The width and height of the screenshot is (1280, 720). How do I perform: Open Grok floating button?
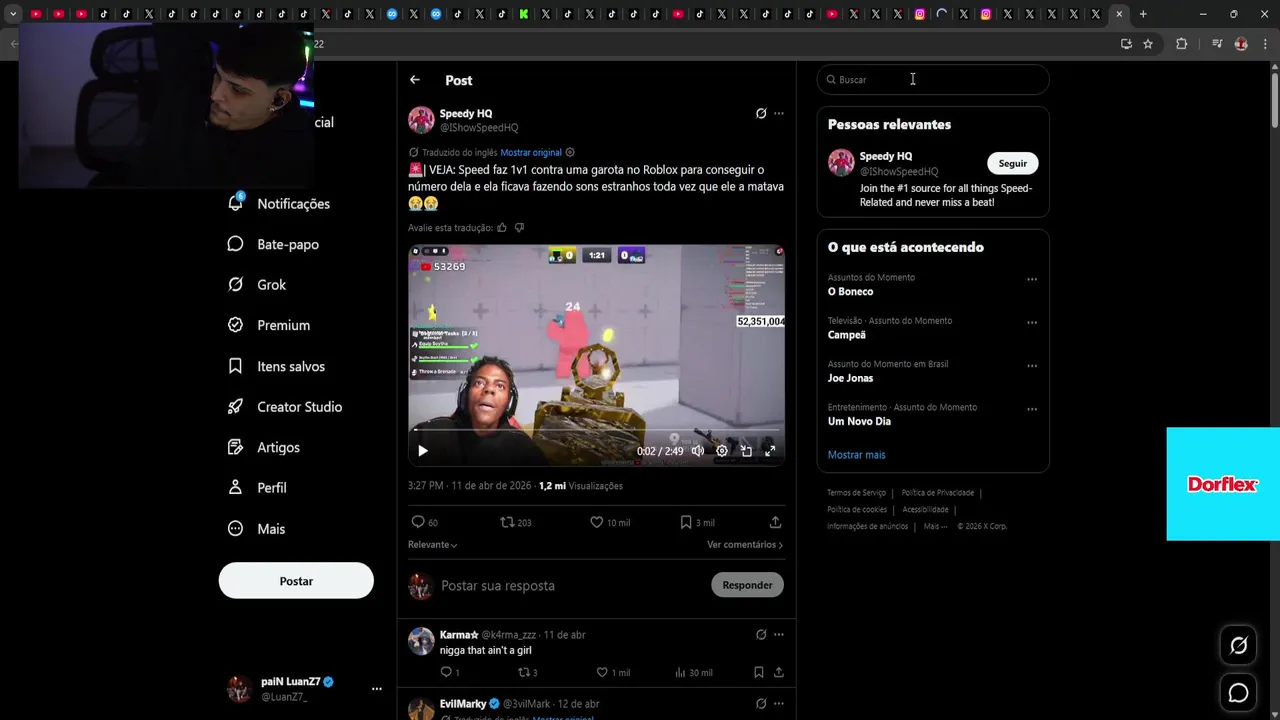(1238, 646)
